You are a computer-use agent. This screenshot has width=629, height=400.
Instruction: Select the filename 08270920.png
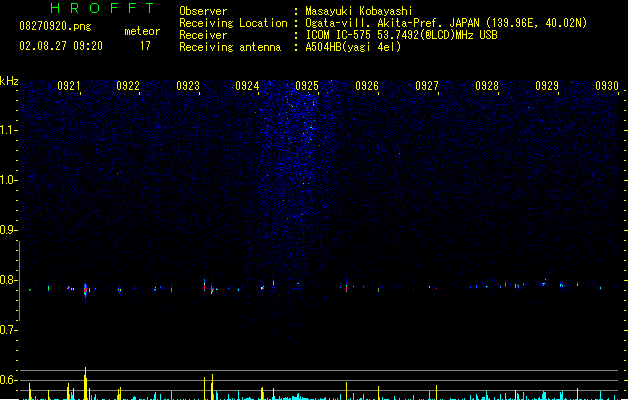coord(55,26)
